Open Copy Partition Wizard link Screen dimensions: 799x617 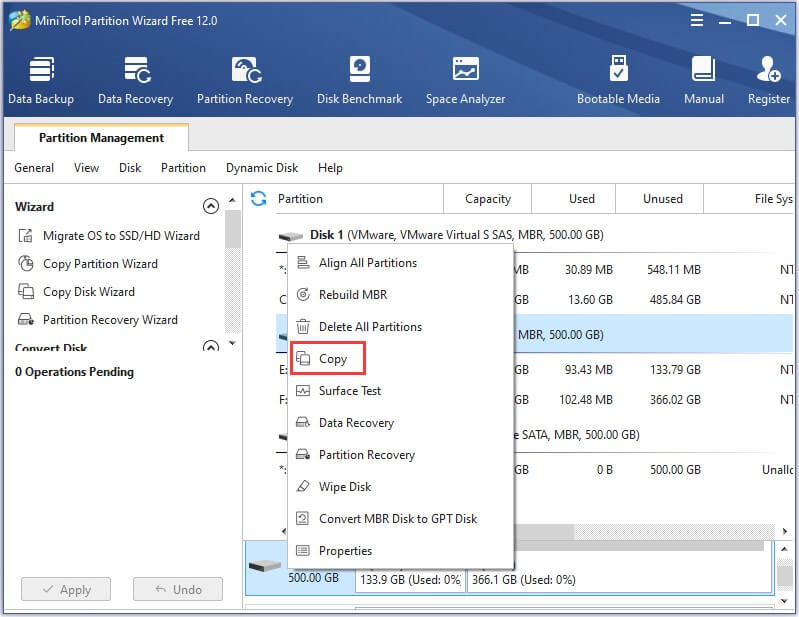(x=100, y=263)
